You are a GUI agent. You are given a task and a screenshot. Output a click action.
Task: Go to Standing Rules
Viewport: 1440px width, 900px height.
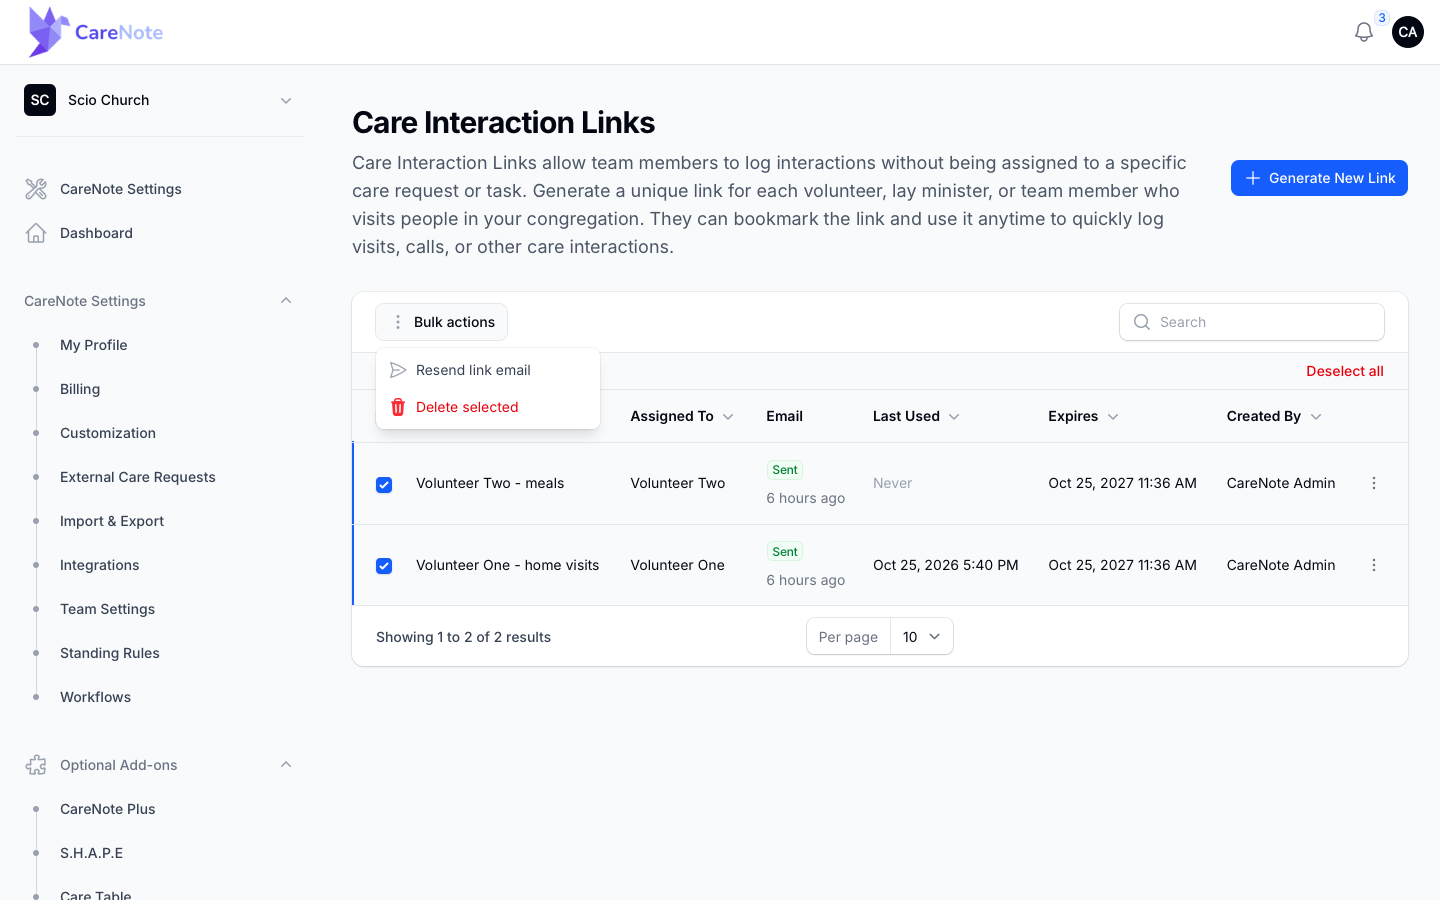[110, 653]
